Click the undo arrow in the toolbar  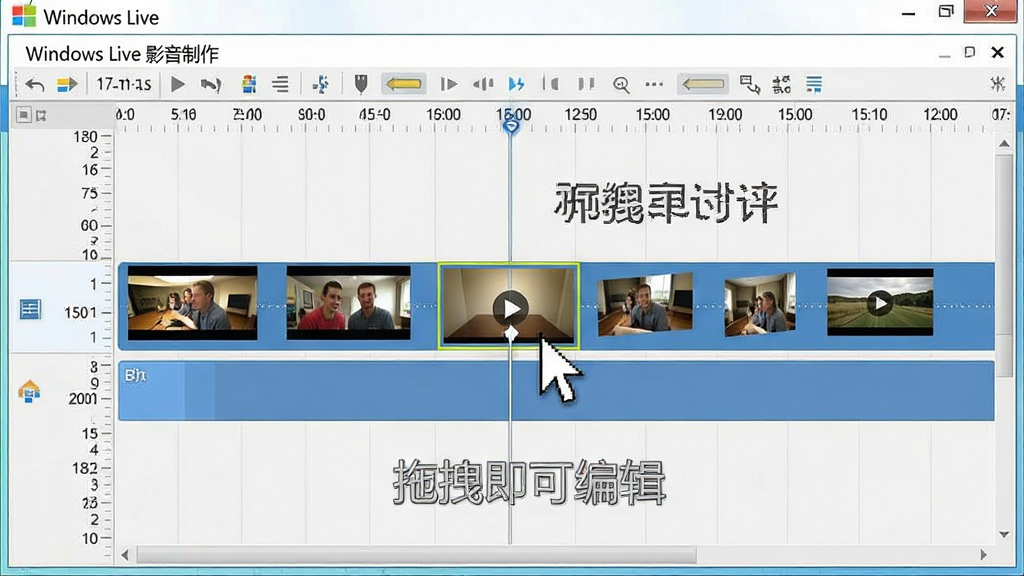click(35, 84)
